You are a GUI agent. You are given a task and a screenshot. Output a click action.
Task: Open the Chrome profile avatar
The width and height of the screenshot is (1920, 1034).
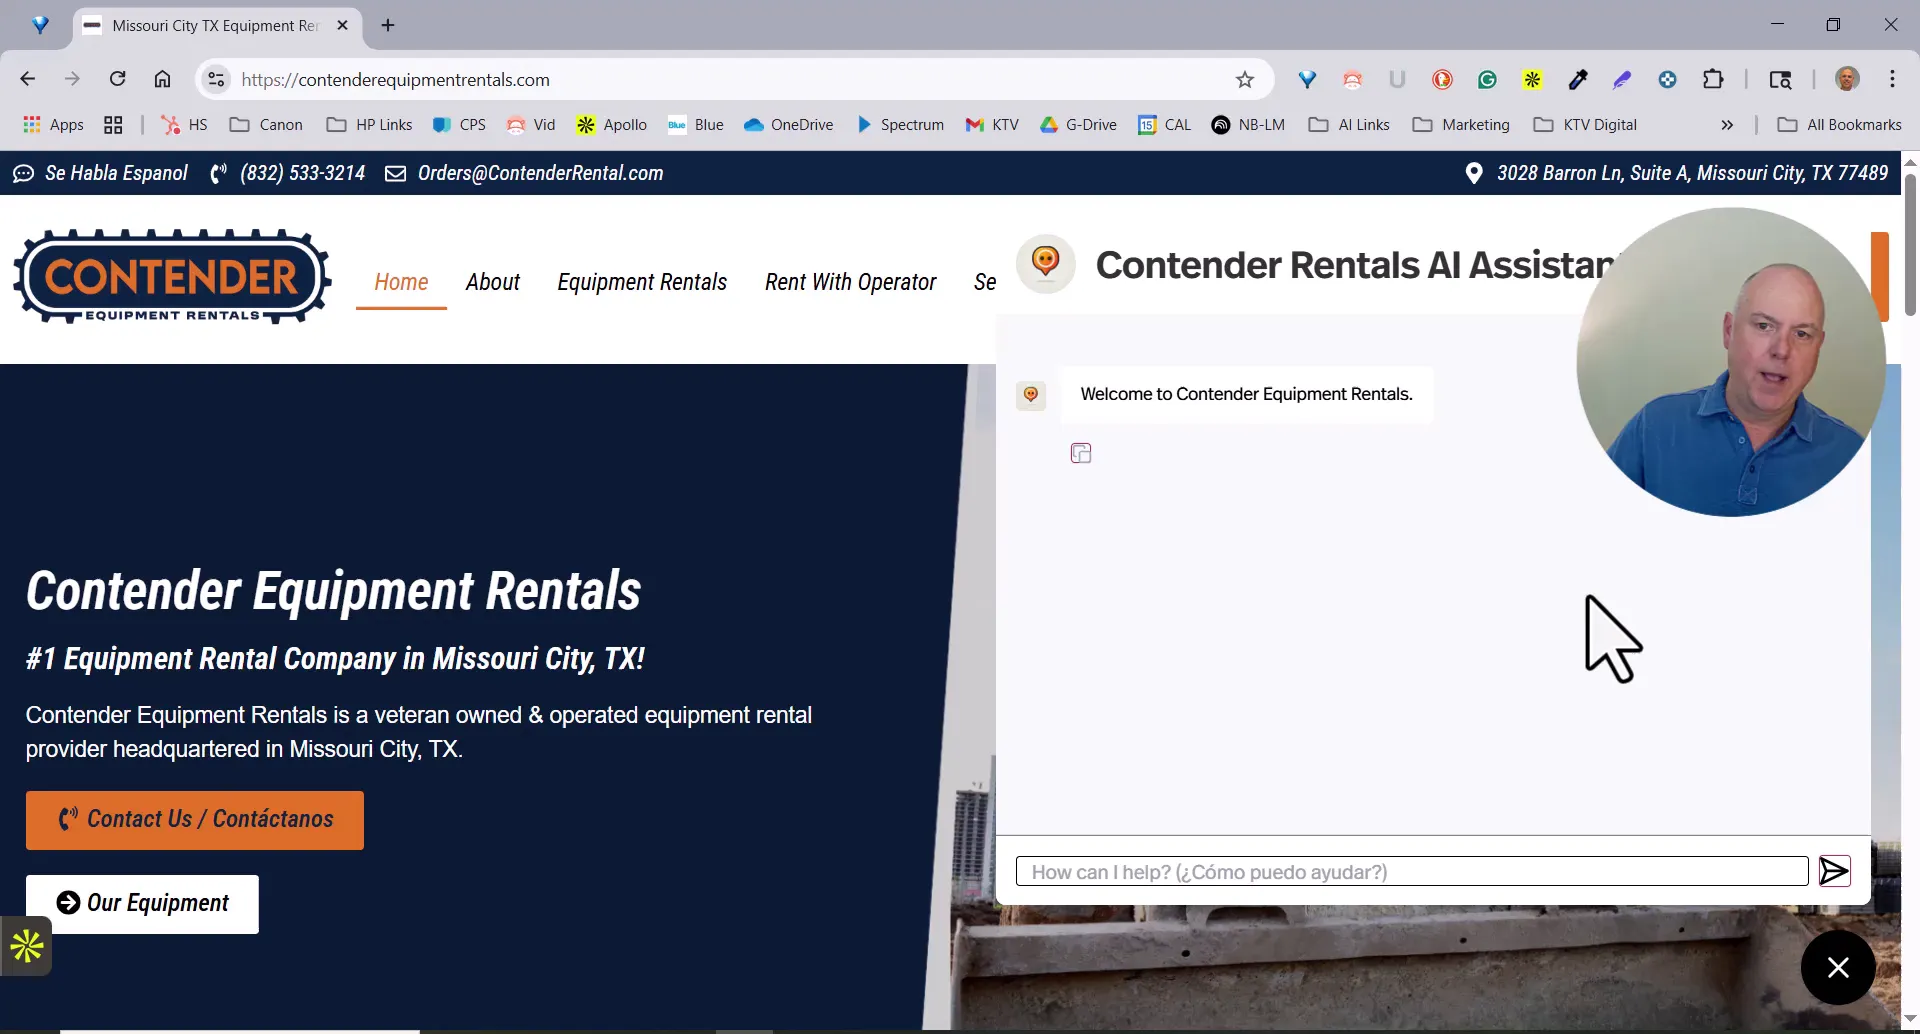(x=1847, y=79)
